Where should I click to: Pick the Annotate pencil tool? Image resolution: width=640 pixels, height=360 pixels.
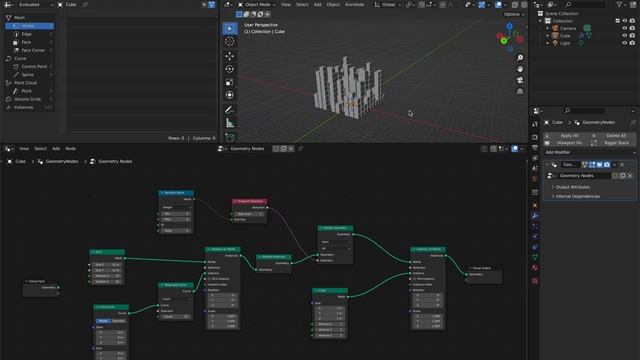coord(230,109)
